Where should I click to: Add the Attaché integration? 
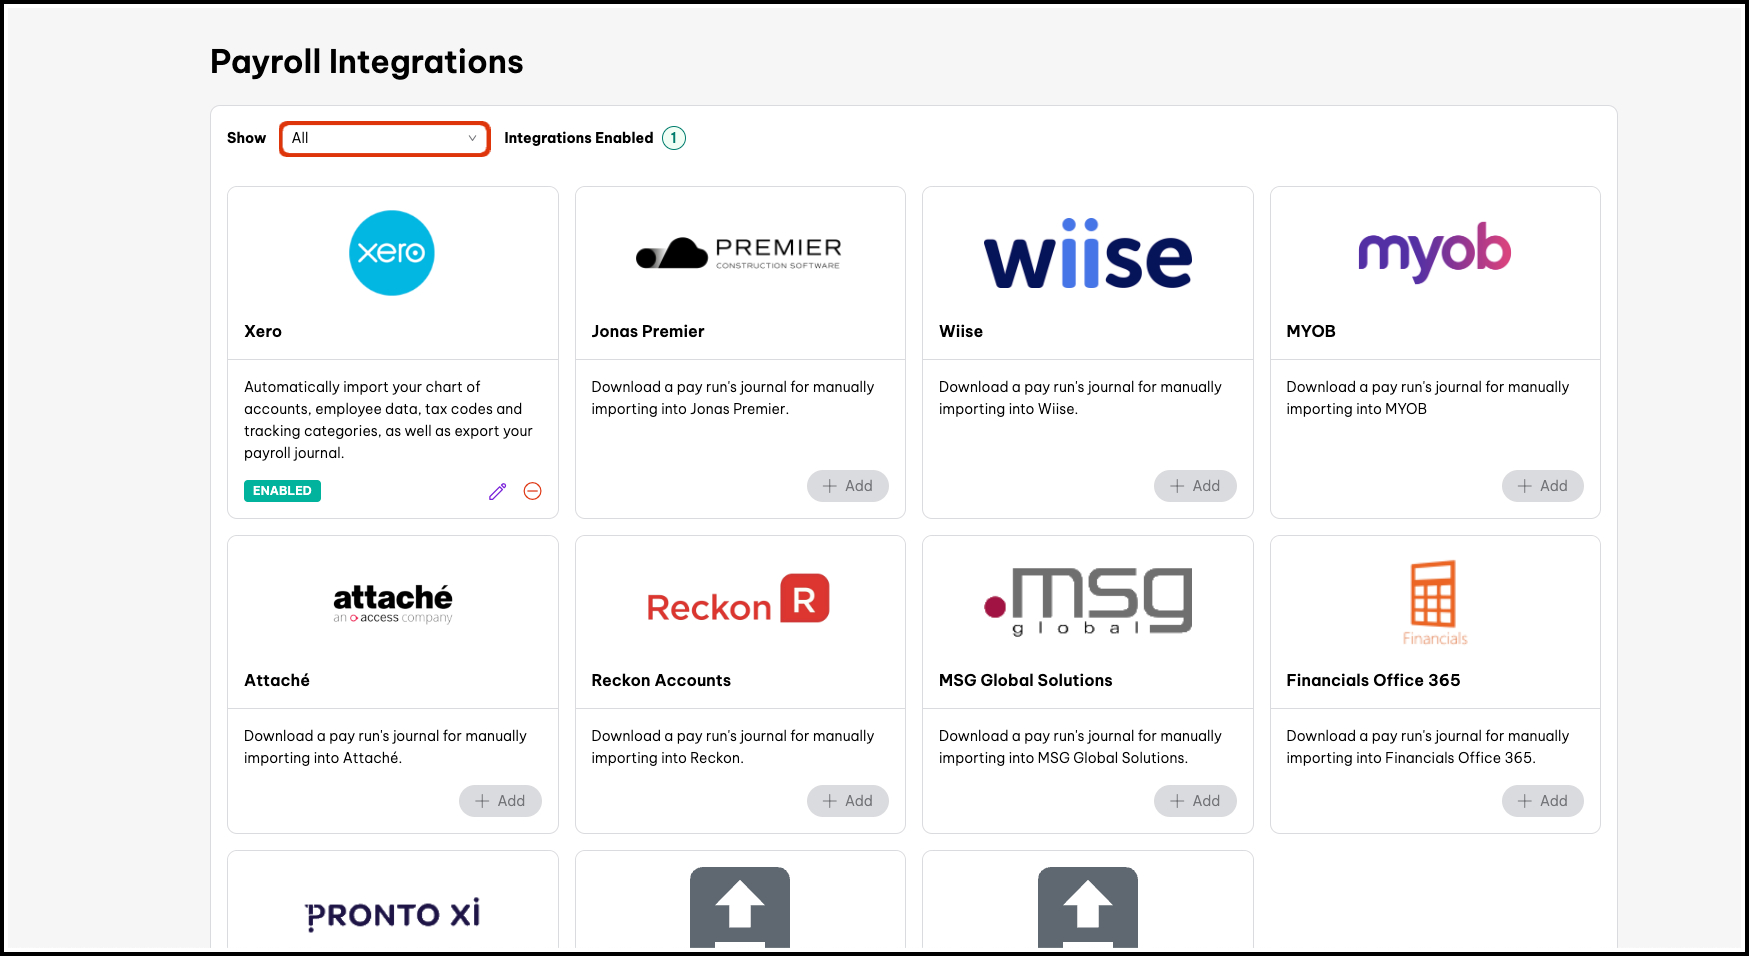[500, 801]
